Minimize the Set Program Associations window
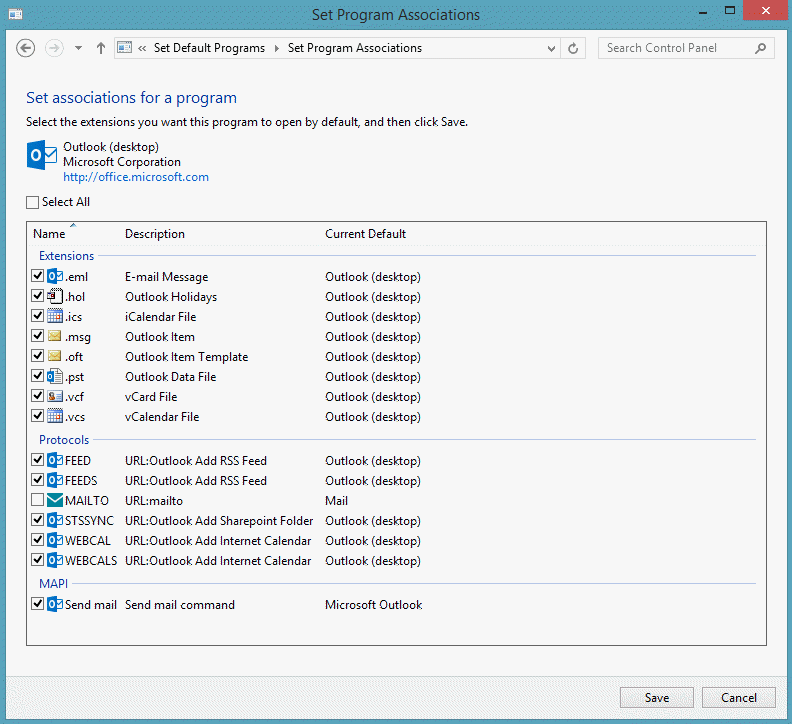Image resolution: width=792 pixels, height=724 pixels. pyautogui.click(x=703, y=11)
